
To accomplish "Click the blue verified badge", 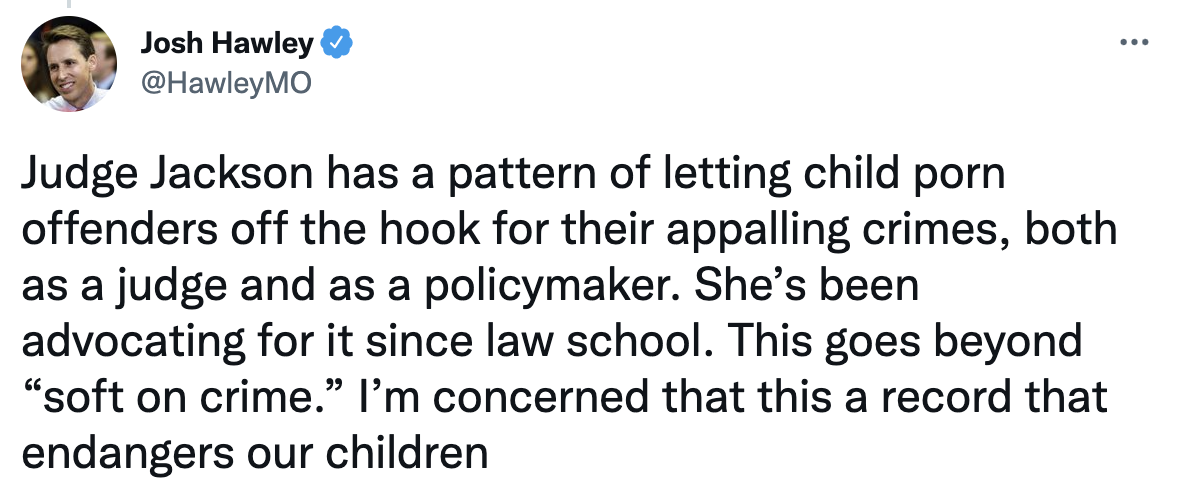I will pos(337,43).
